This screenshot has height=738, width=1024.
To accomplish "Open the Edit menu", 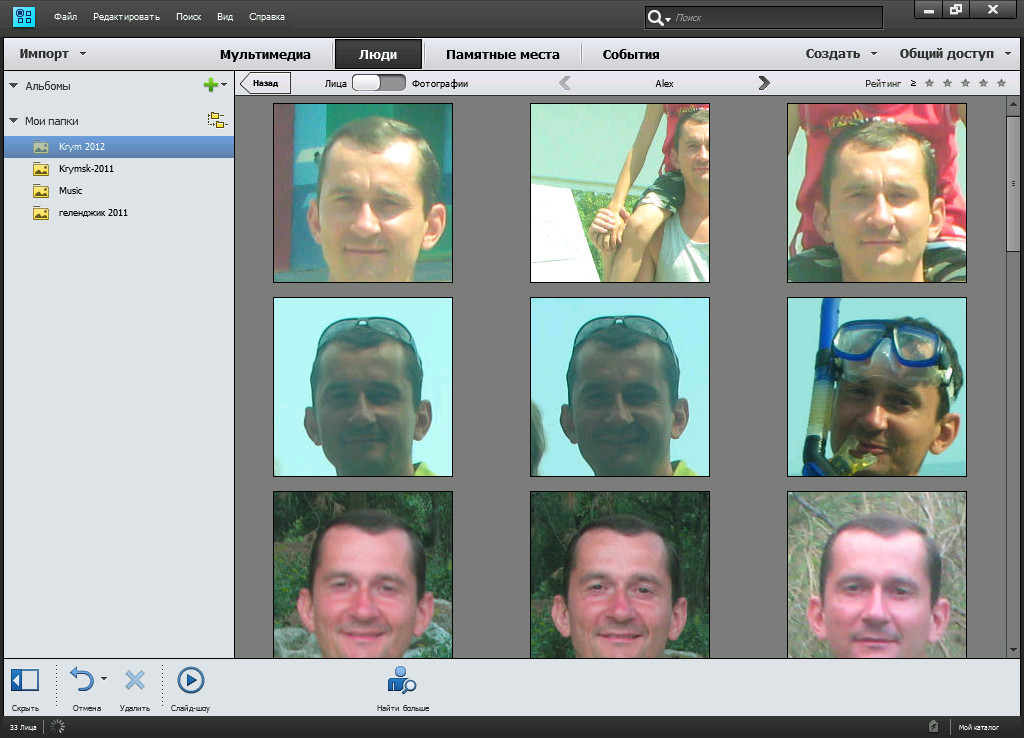I will pos(126,17).
